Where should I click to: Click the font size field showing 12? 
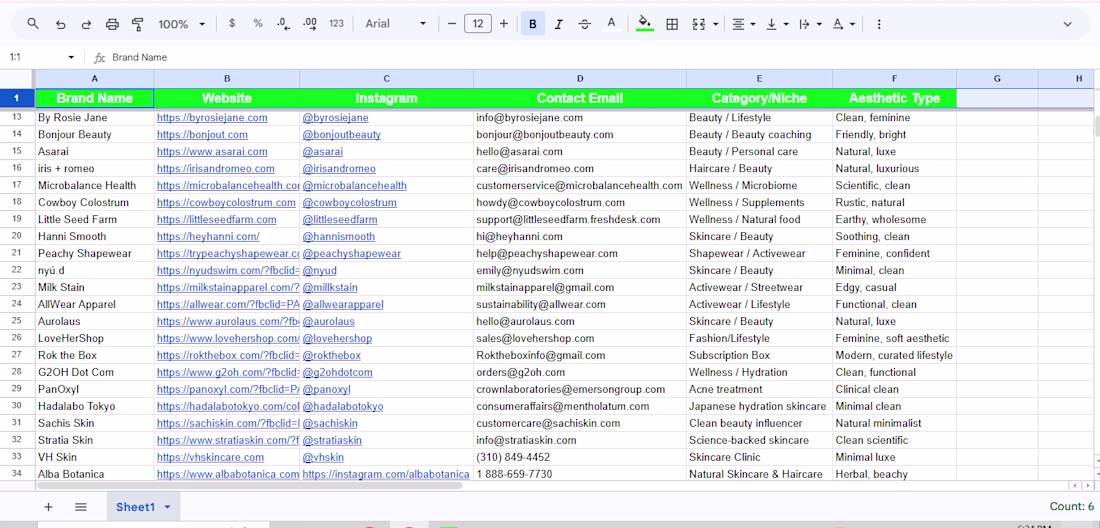478,24
